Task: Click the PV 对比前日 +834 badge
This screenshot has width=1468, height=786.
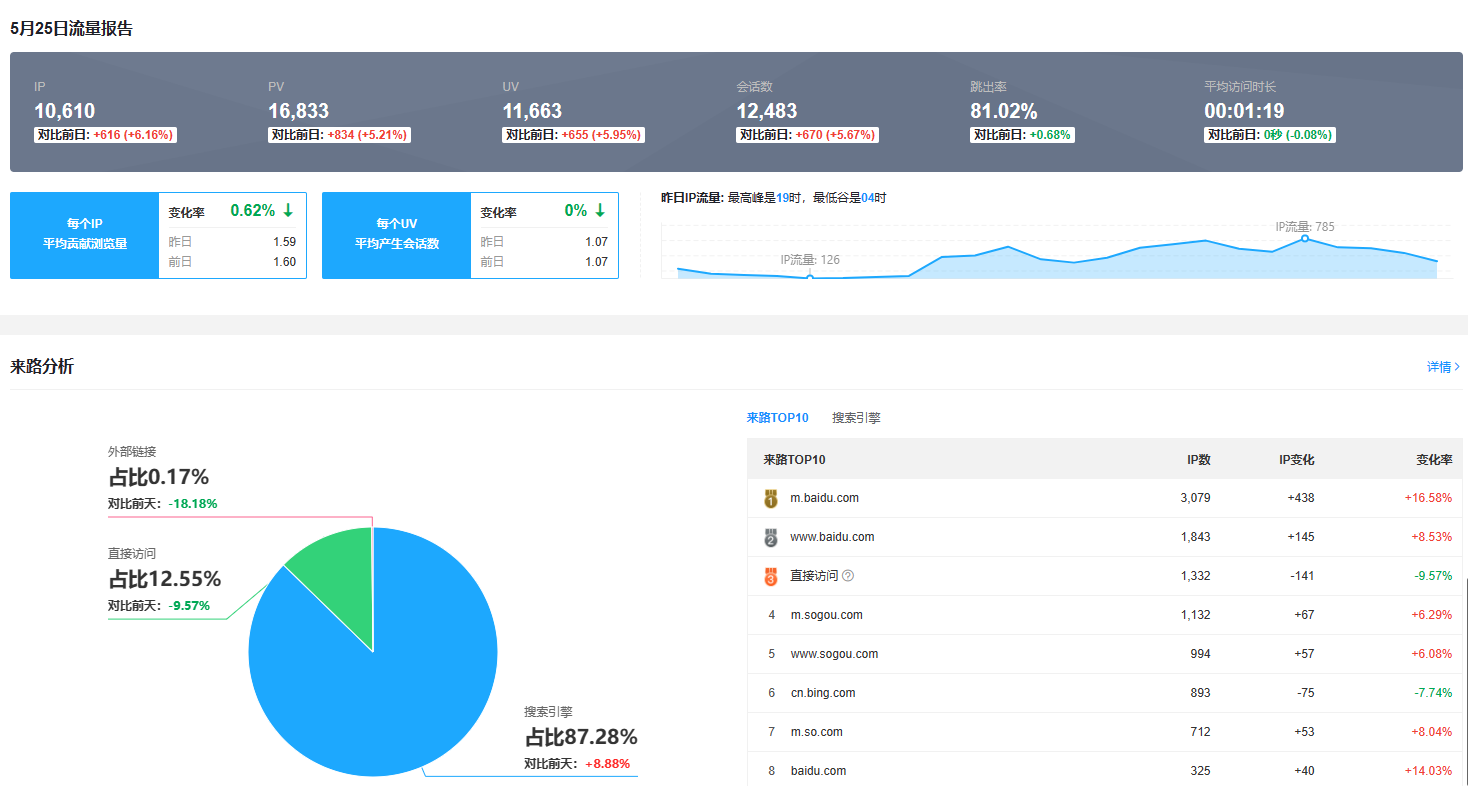Action: (x=340, y=135)
